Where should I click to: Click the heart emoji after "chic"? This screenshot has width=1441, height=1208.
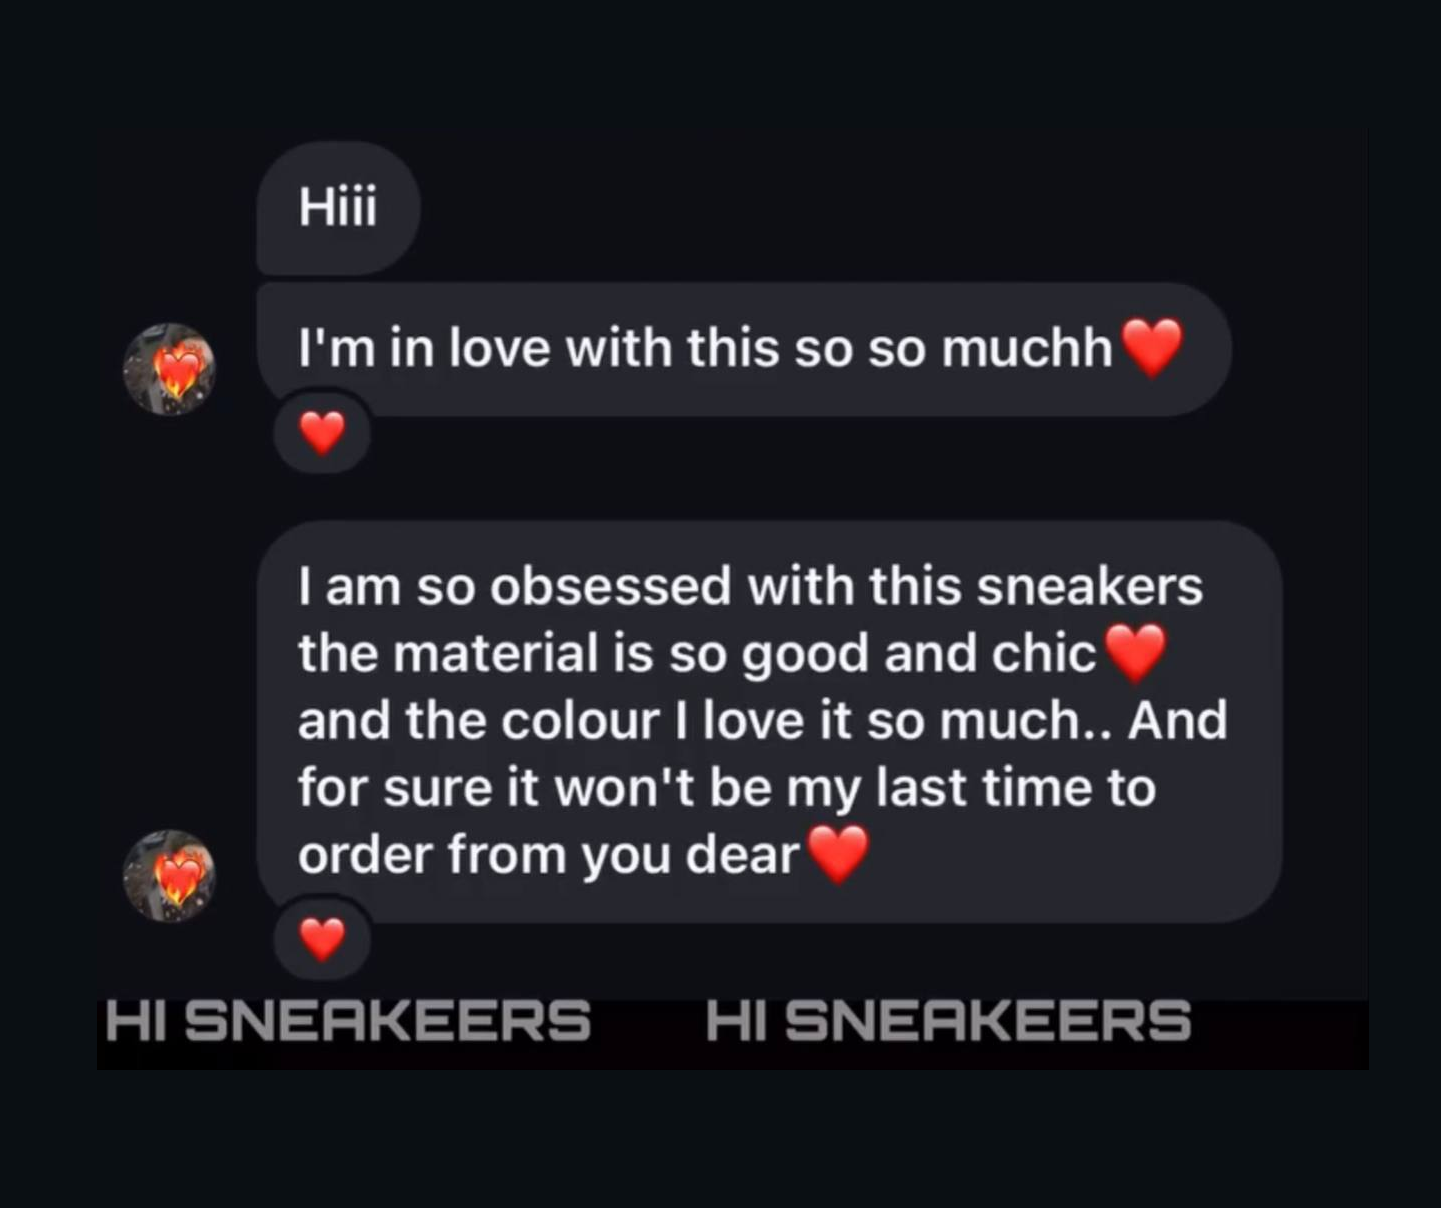(1134, 653)
